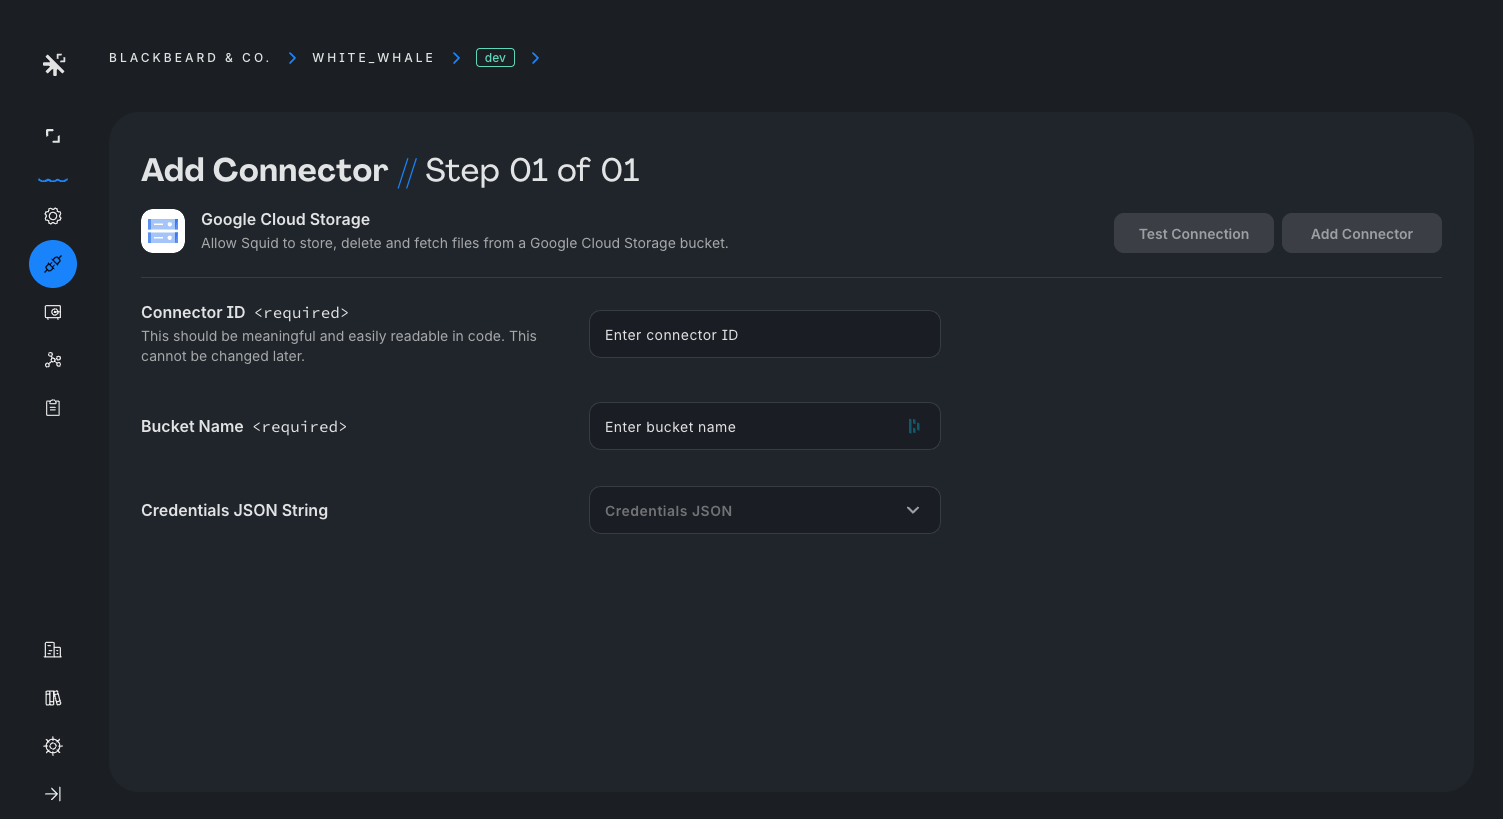Click BLACKBEARD & CO. breadcrumb
The image size is (1503, 819).
[190, 58]
